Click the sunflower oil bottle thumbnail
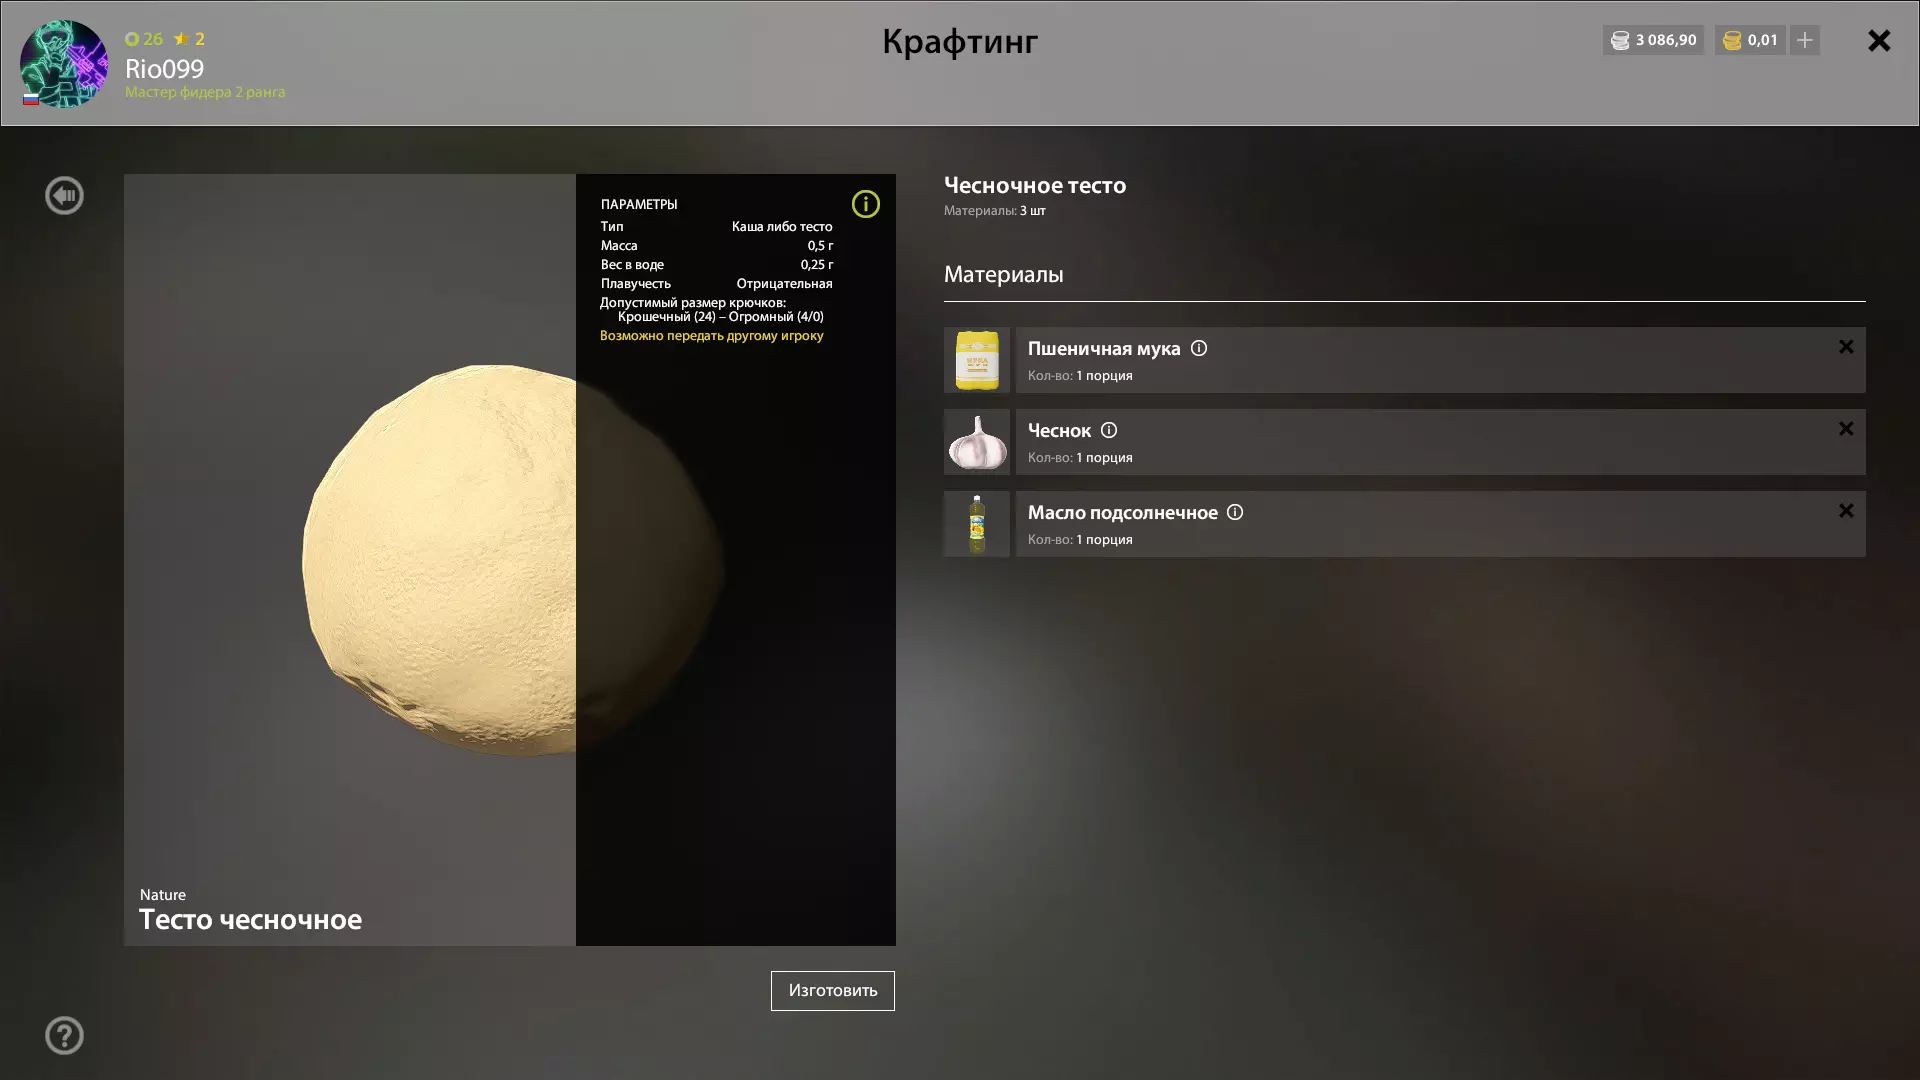Screen dimensions: 1920x1080 pos(976,524)
